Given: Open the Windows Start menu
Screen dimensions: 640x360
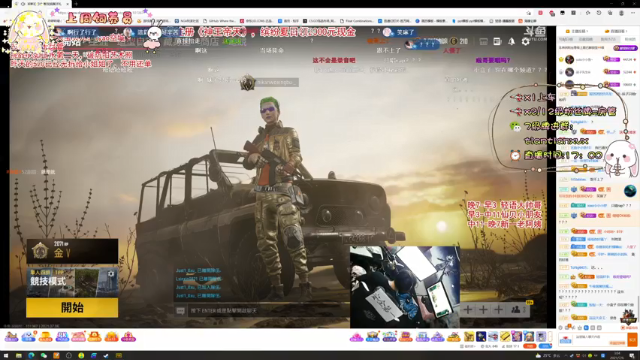Looking at the screenshot, I should (x=6, y=356).
